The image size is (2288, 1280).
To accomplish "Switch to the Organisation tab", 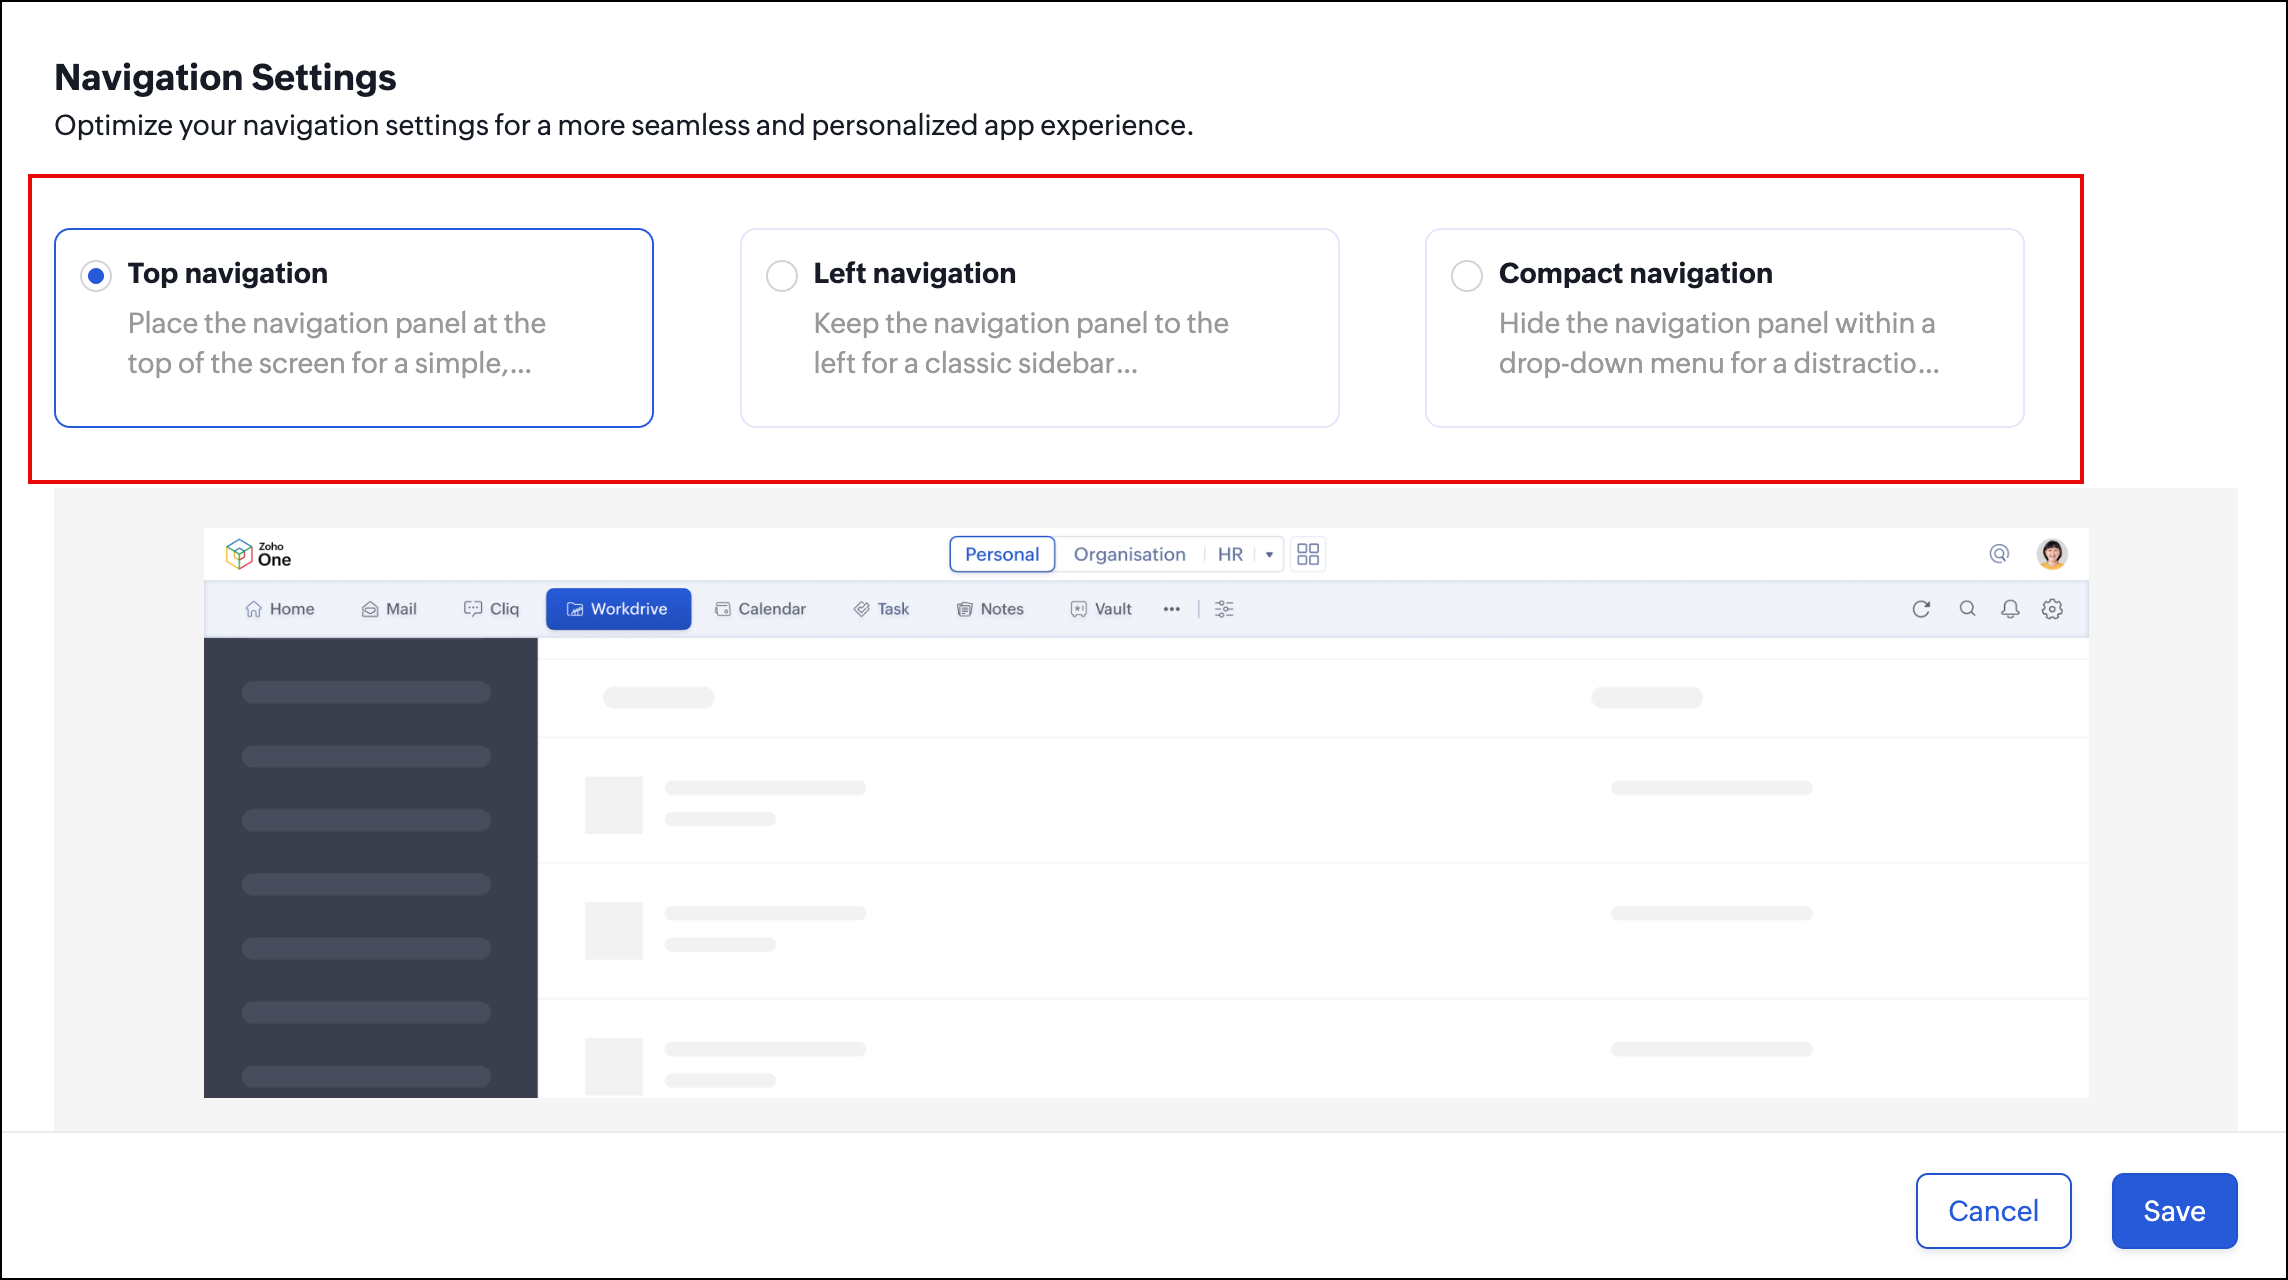I will pyautogui.click(x=1129, y=554).
